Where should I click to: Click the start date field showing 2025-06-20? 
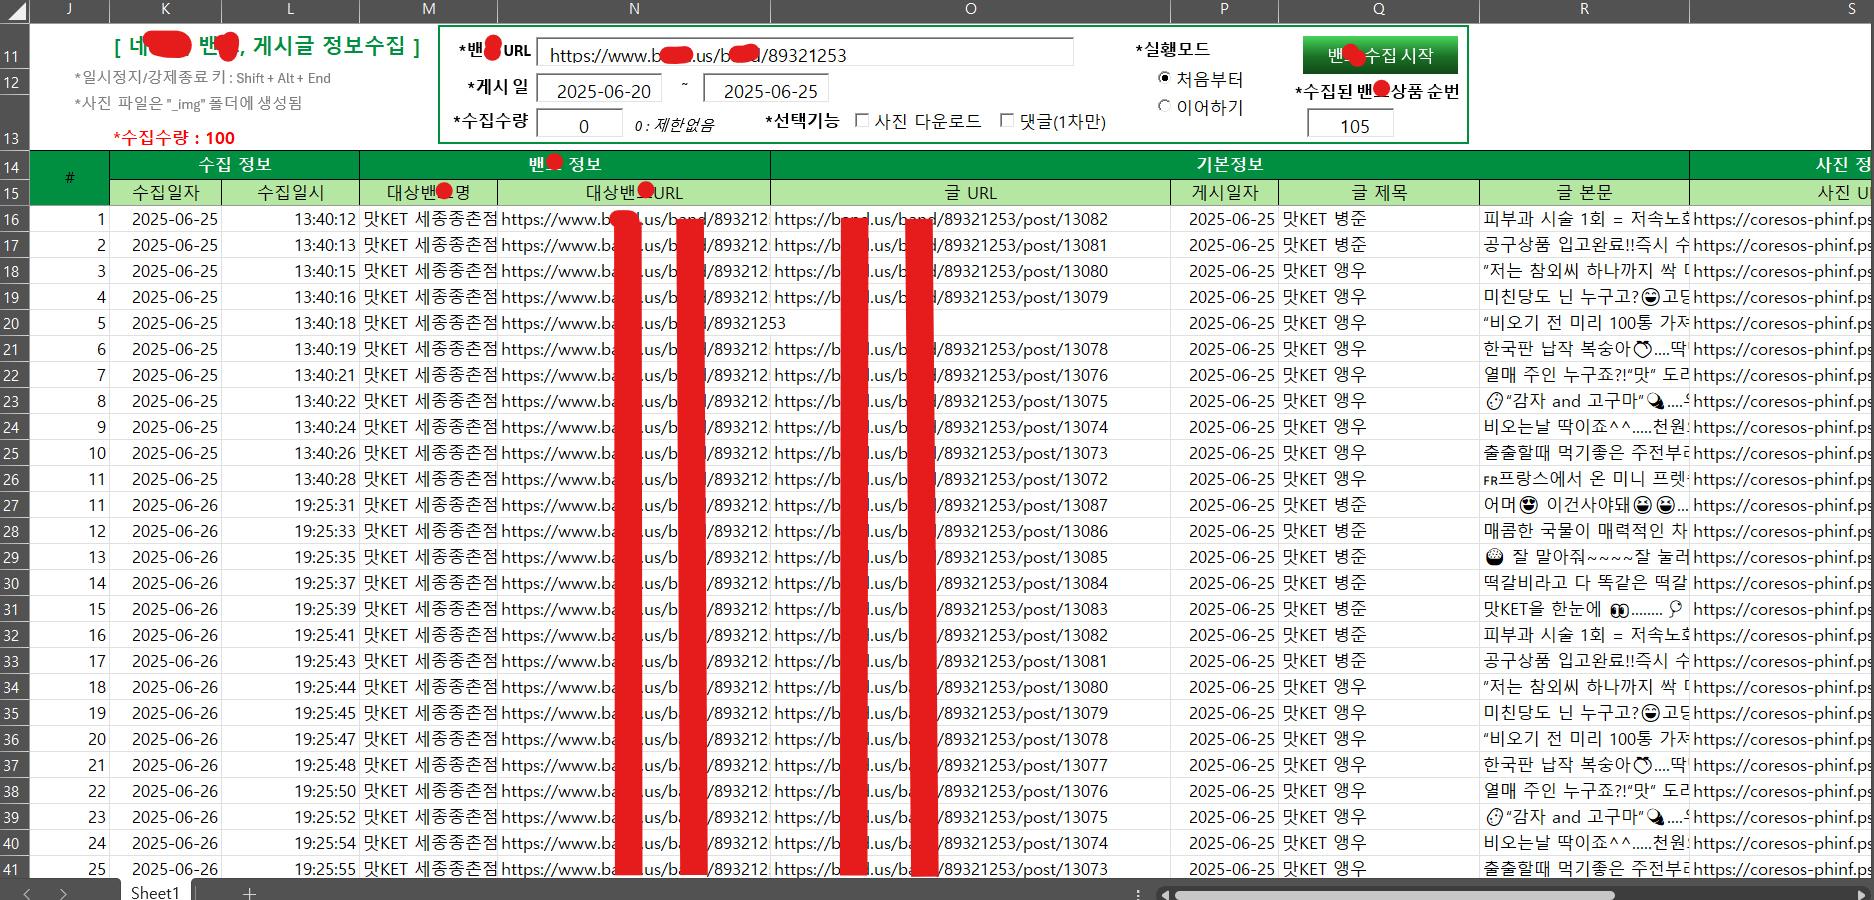pyautogui.click(x=599, y=88)
